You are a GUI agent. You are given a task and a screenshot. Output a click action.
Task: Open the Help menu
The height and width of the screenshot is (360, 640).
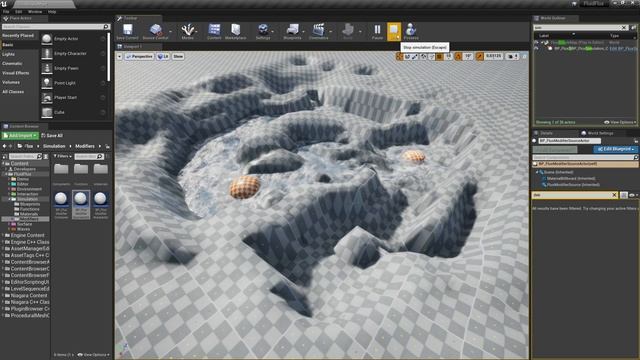point(52,11)
